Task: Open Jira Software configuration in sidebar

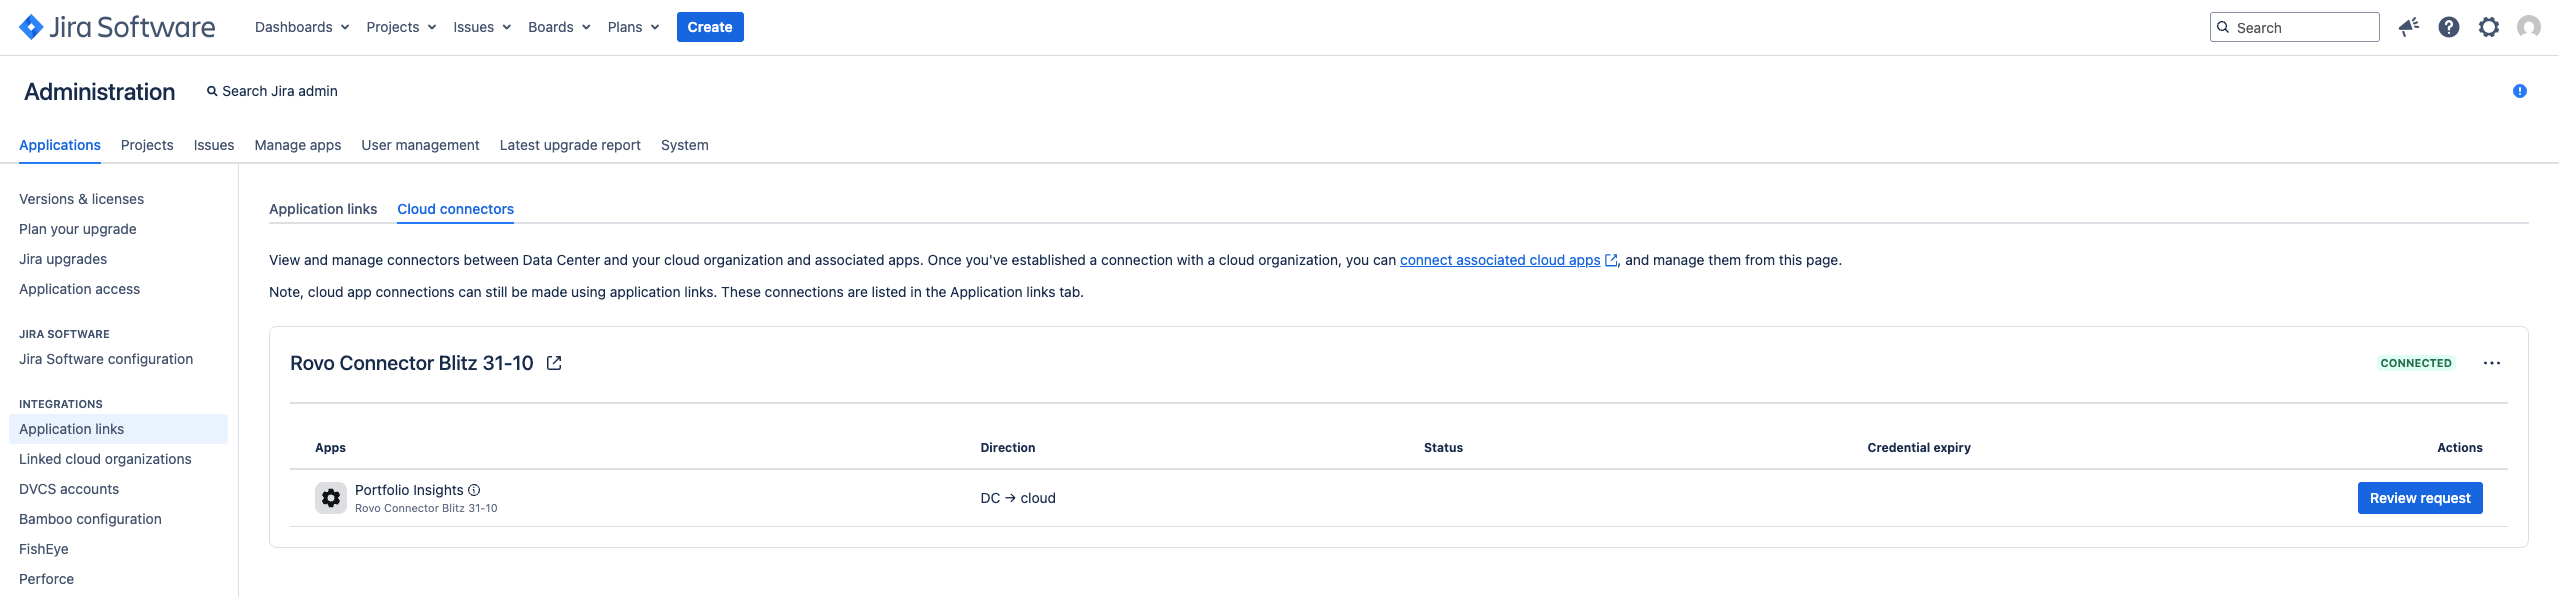Action: (106, 359)
